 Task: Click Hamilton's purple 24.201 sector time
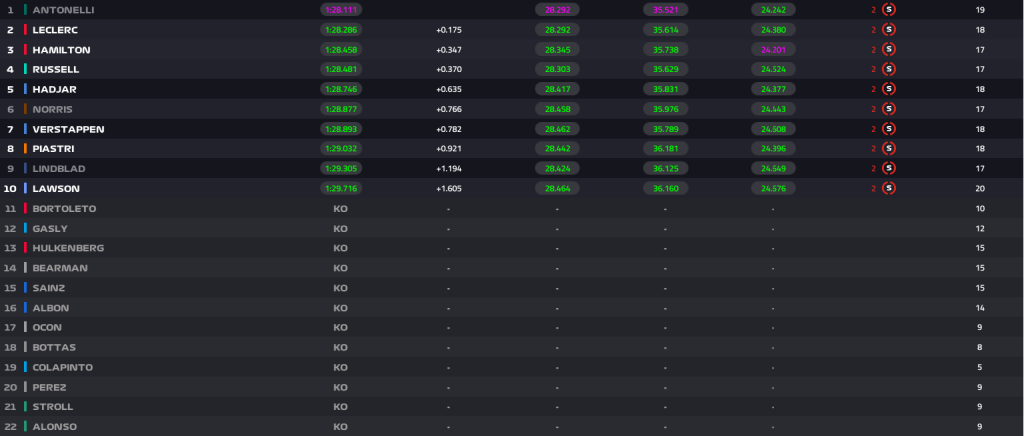click(x=773, y=50)
